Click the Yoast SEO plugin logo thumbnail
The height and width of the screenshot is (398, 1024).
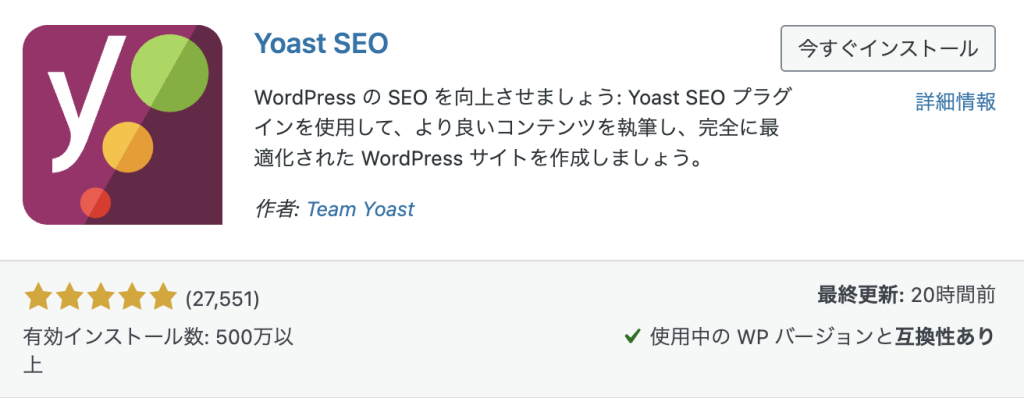click(122, 125)
